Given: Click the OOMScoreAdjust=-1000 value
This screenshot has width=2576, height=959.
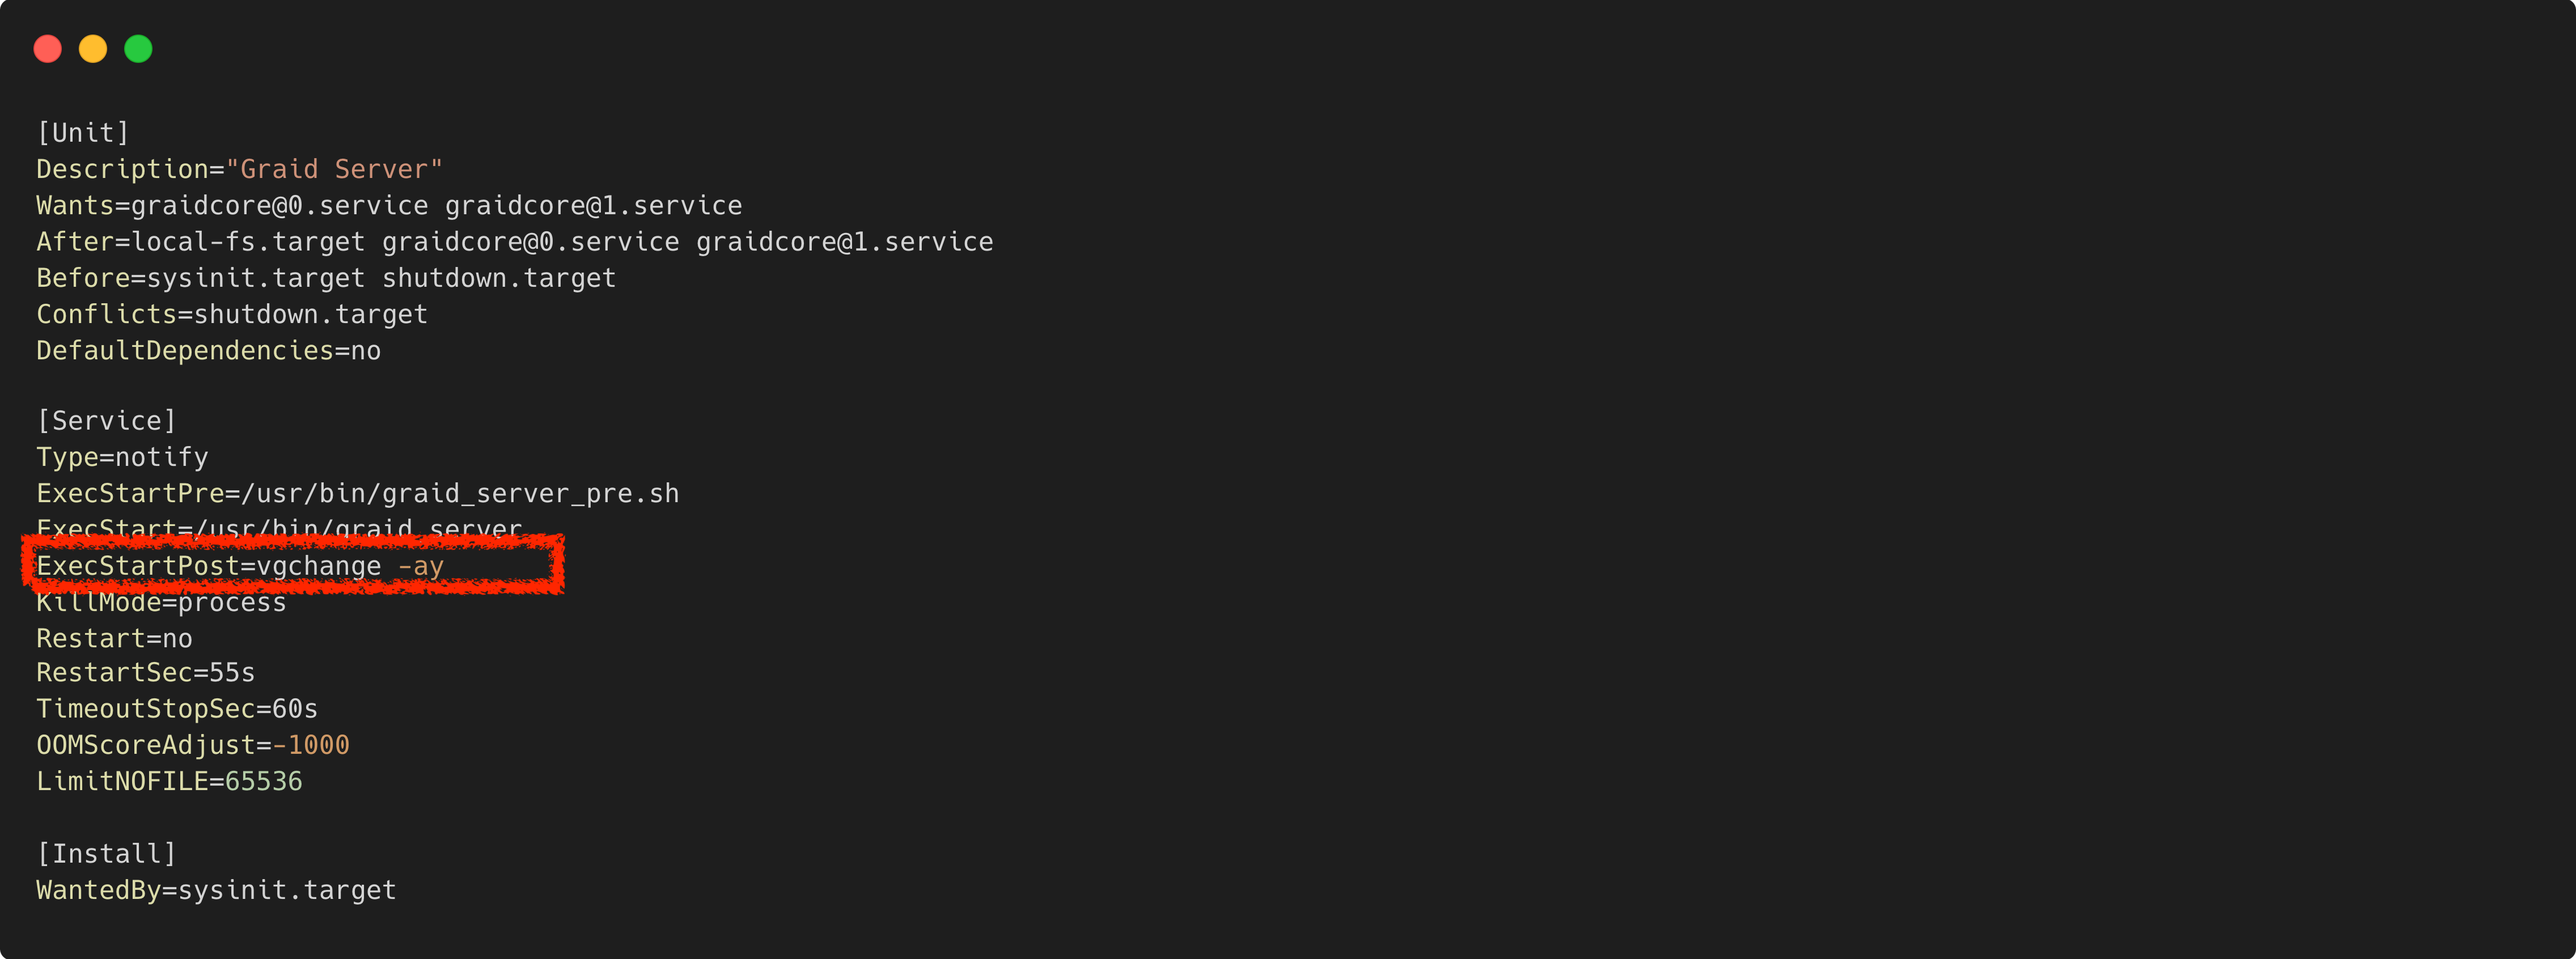Looking at the screenshot, I should tap(311, 745).
